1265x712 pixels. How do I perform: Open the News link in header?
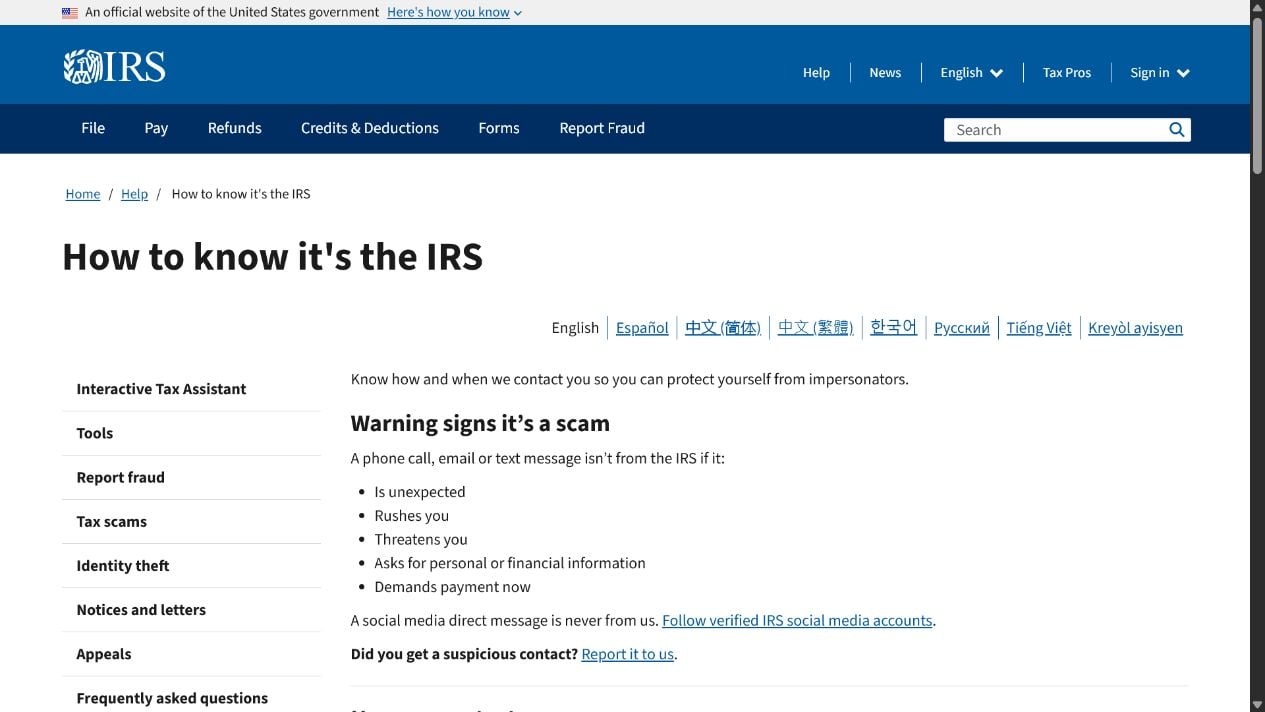[885, 73]
